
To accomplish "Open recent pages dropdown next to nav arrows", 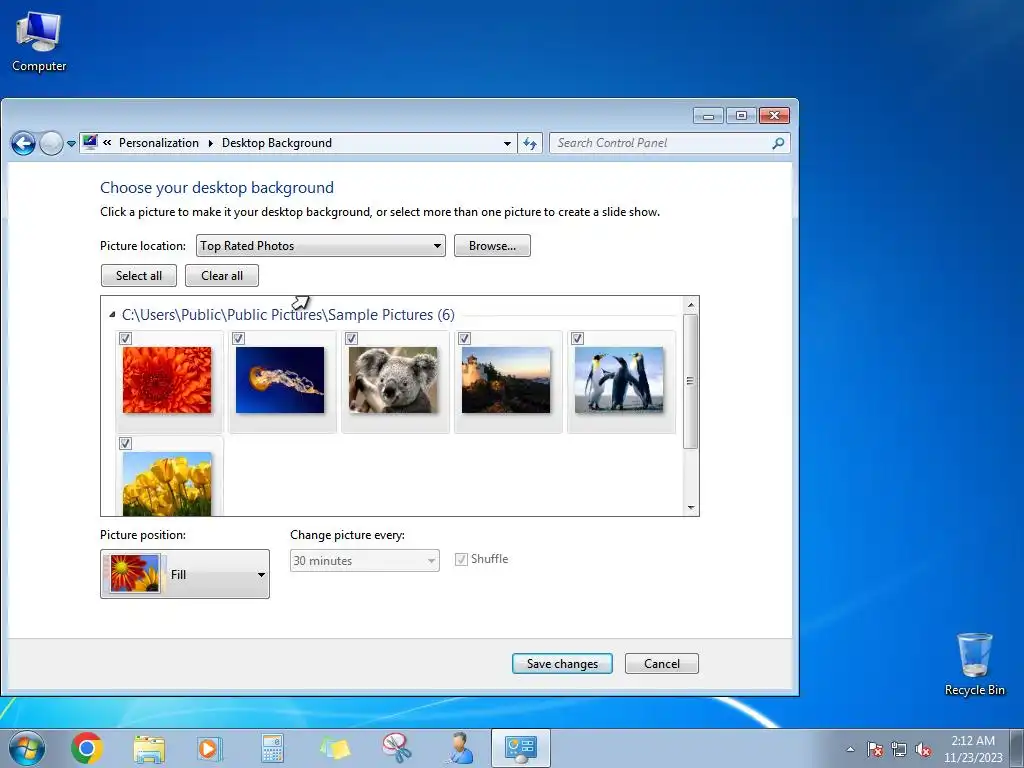I will [71, 144].
